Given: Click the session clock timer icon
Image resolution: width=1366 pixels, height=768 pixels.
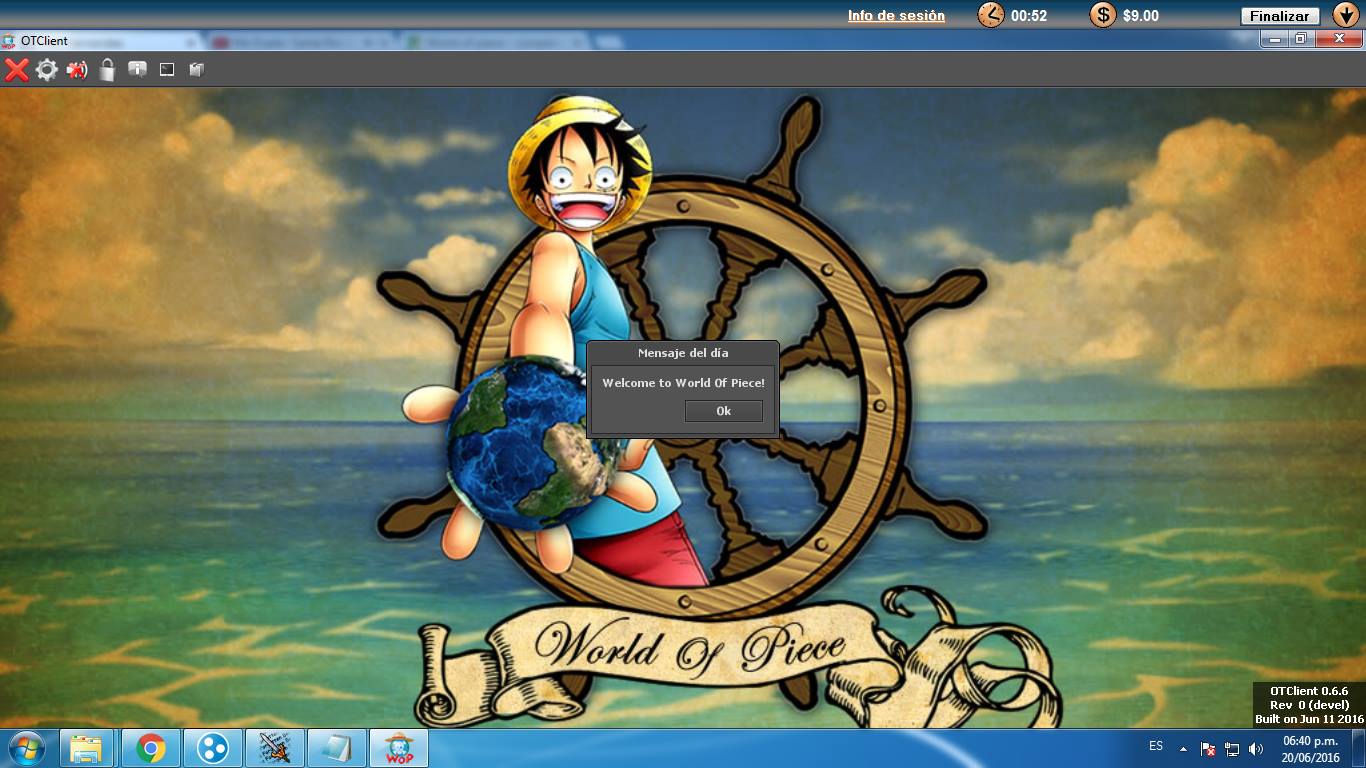Looking at the screenshot, I should 991,15.
